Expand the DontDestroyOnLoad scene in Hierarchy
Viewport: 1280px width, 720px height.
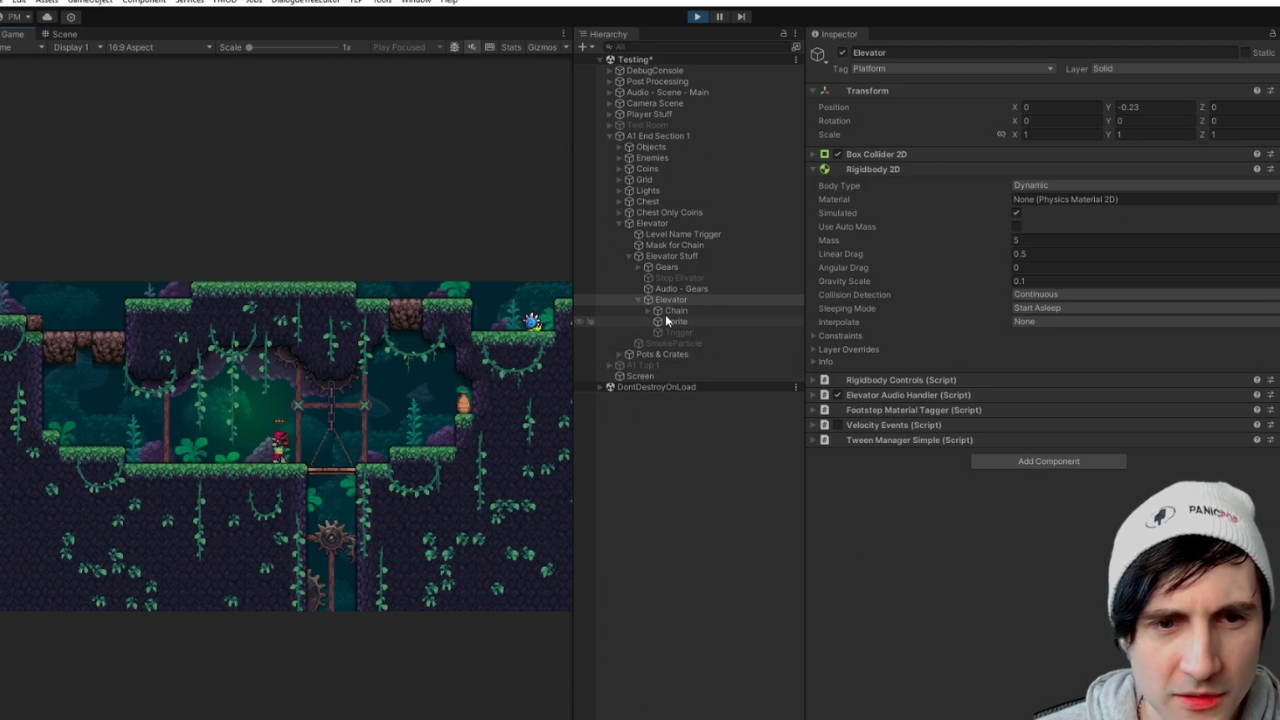[x=601, y=387]
